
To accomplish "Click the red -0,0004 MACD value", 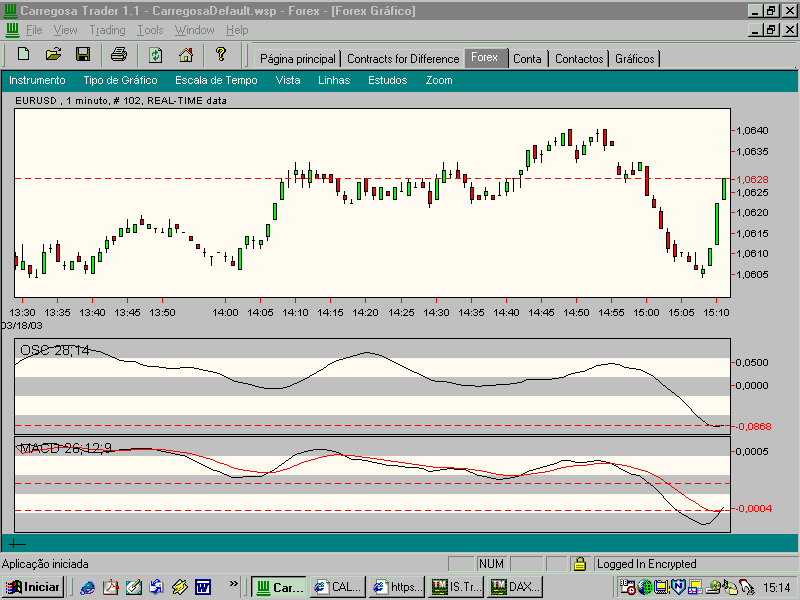I will [754, 508].
